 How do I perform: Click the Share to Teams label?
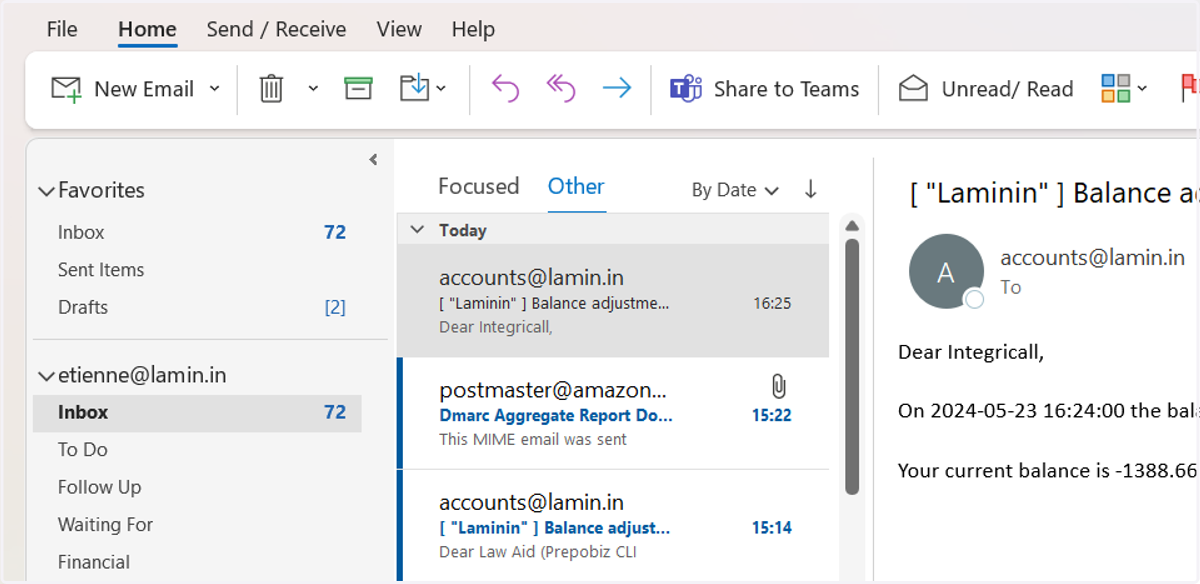tap(786, 89)
